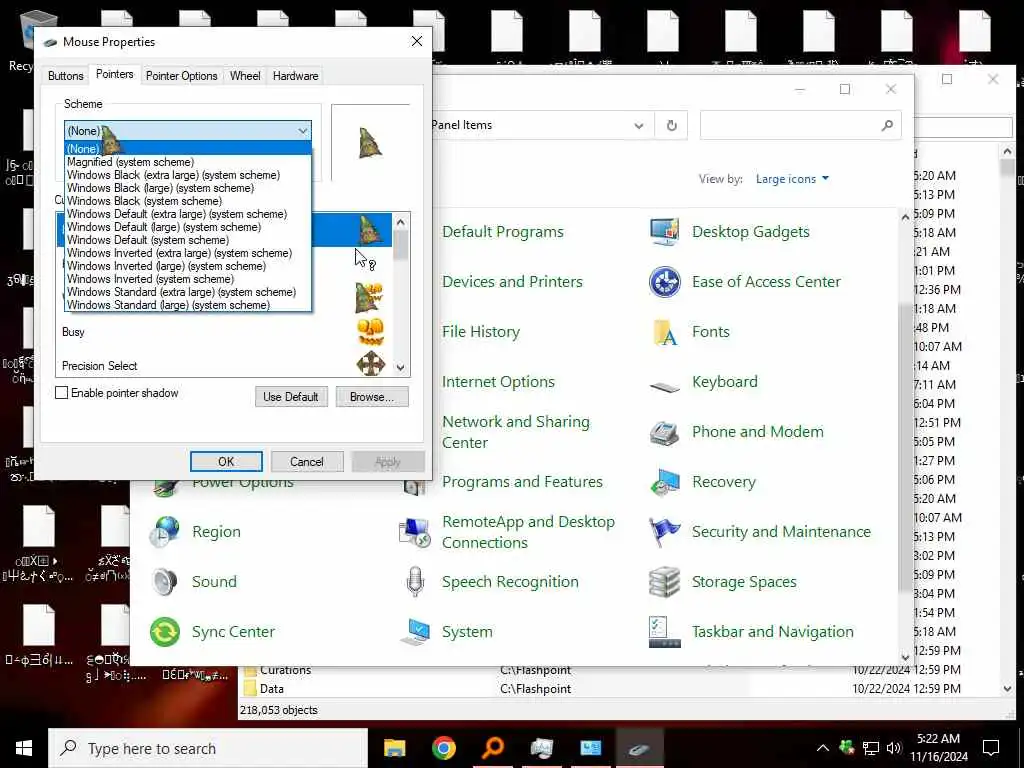Open Network and Sharing Center link
This screenshot has width=1024, height=768.
(x=516, y=432)
